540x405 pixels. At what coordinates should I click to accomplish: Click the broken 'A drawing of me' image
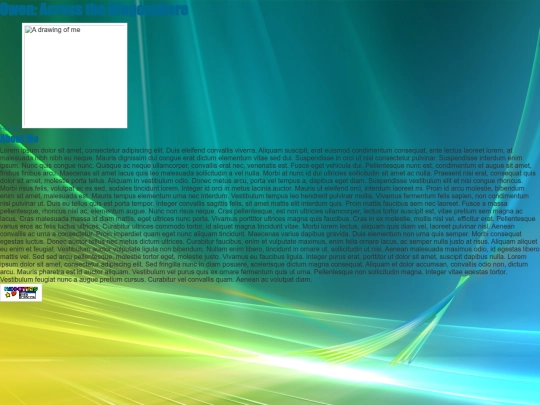74,75
